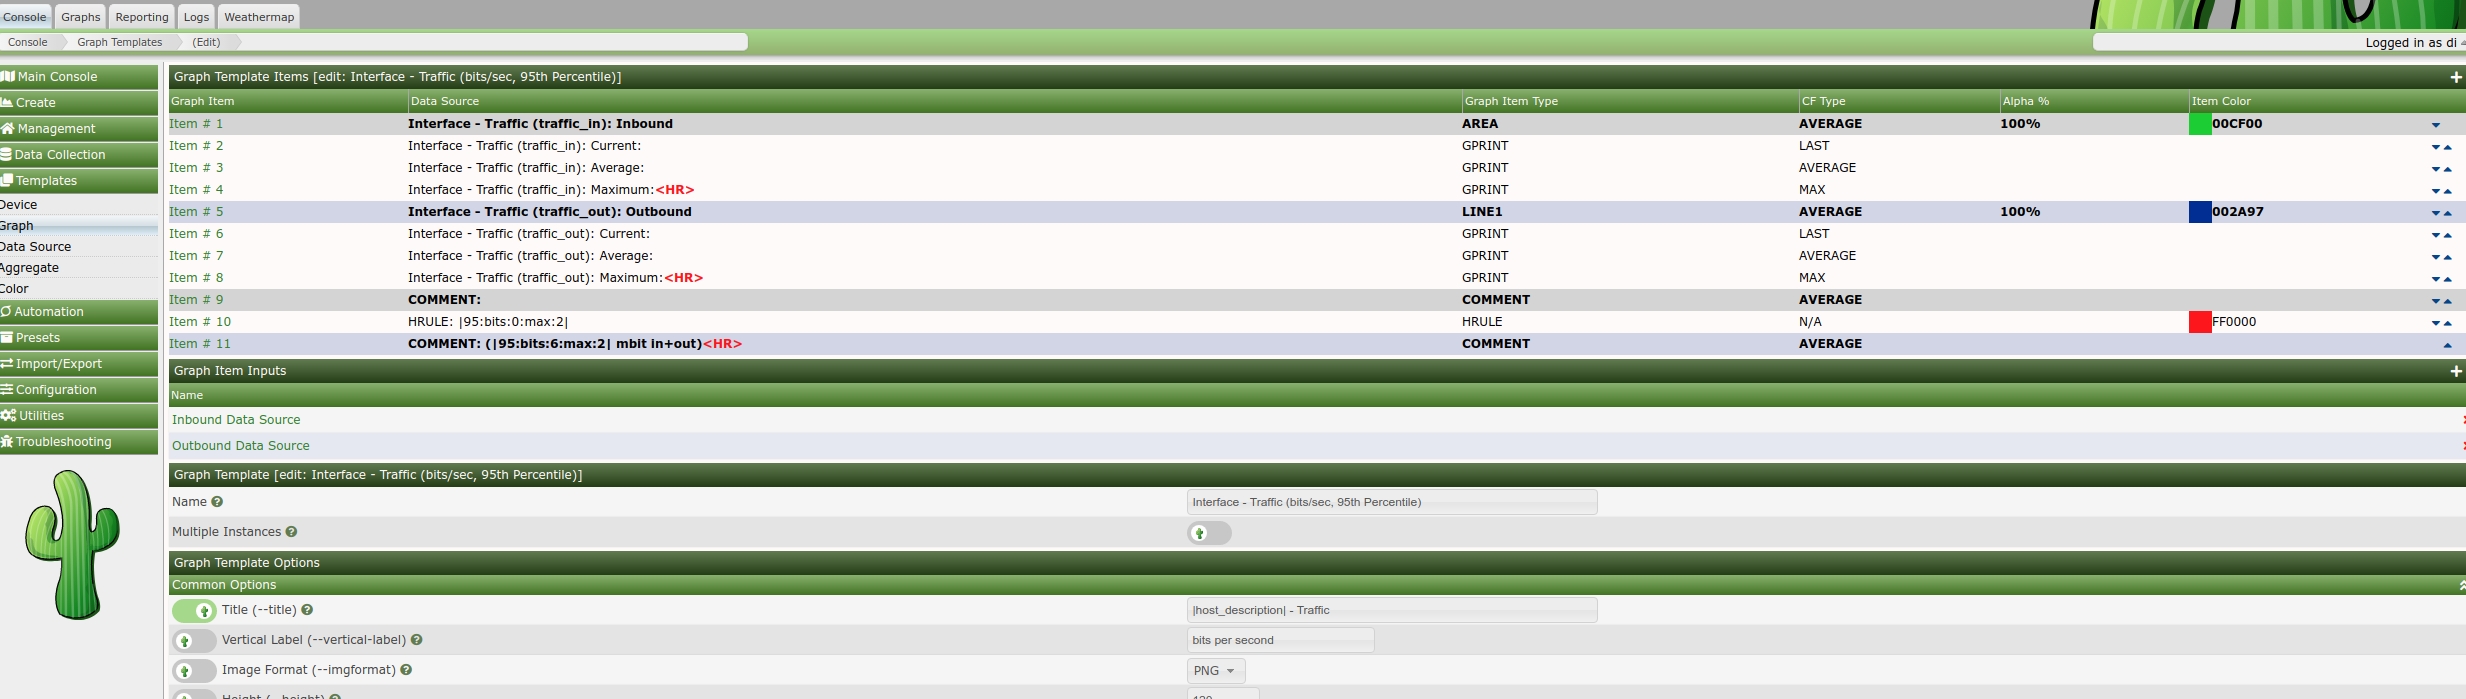Open Aggregate templates in sidebar
The height and width of the screenshot is (699, 2466).
click(79, 268)
